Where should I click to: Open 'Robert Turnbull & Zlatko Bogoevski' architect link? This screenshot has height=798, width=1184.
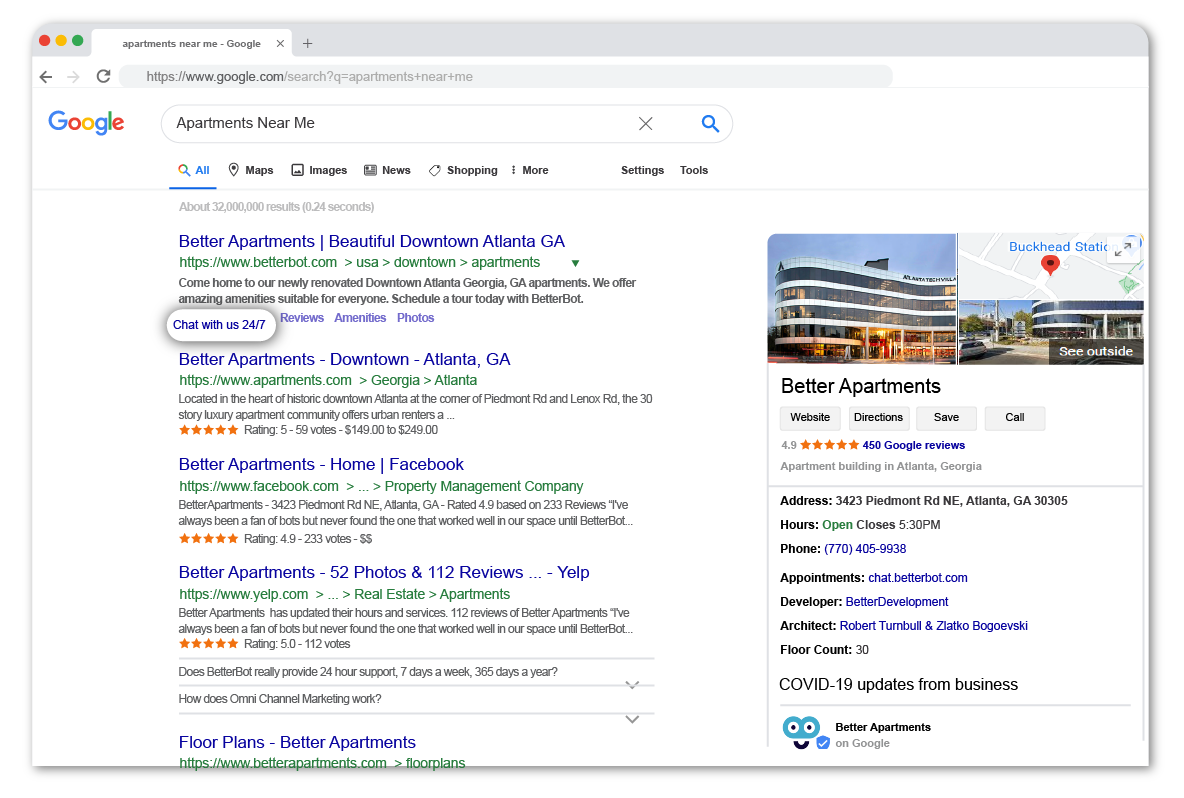point(933,626)
